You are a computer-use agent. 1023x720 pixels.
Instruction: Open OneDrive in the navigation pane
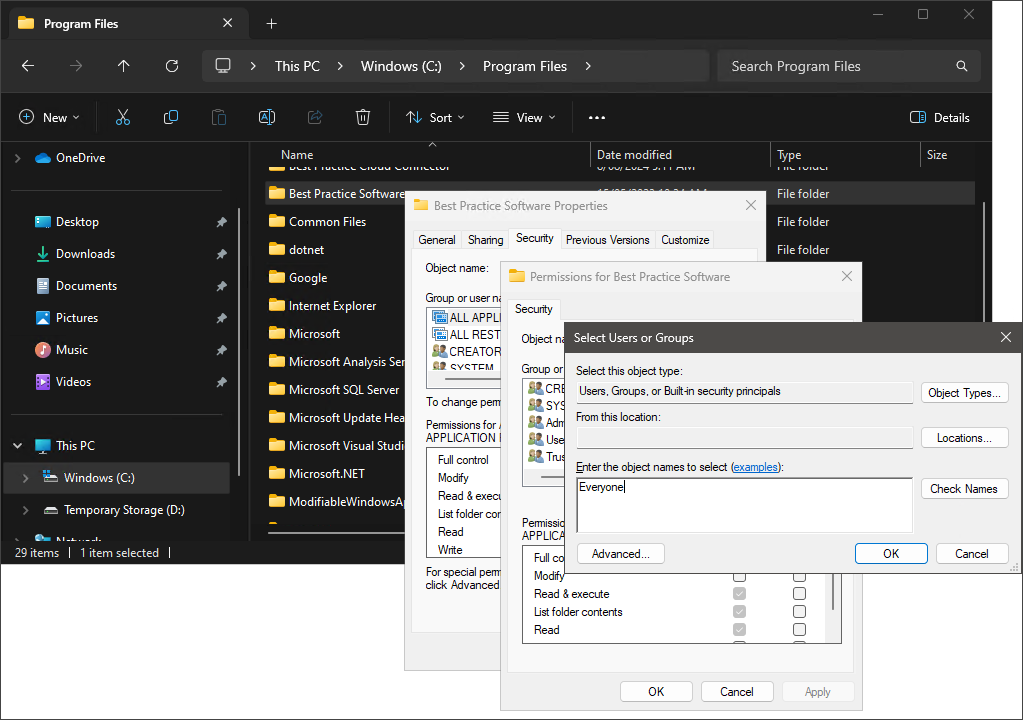80,158
